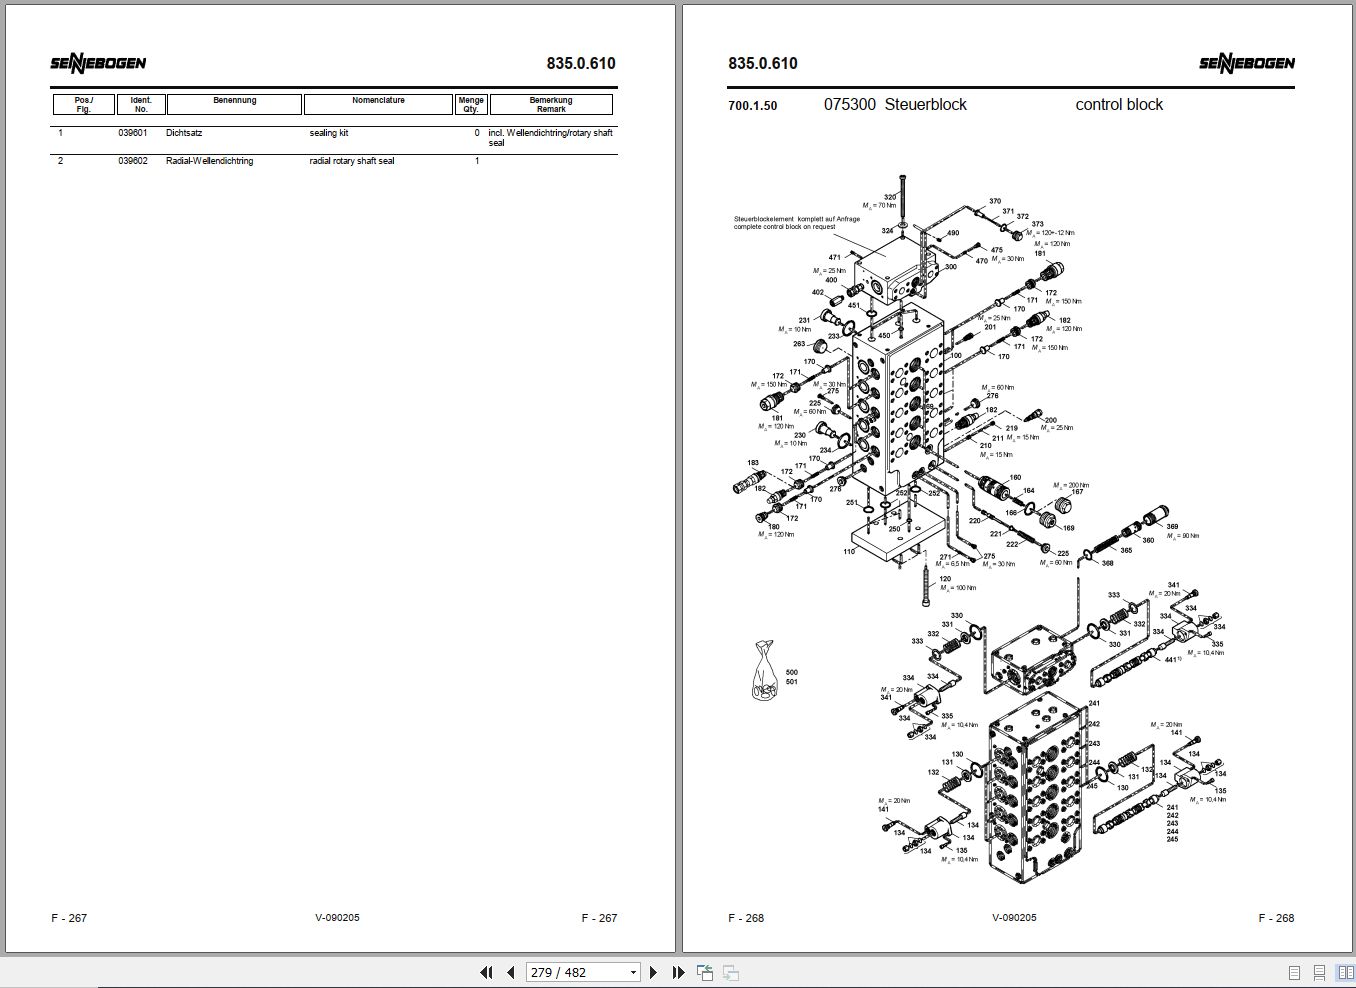This screenshot has height=988, width=1356.
Task: Click the Benennung column header
Action: coord(234,104)
